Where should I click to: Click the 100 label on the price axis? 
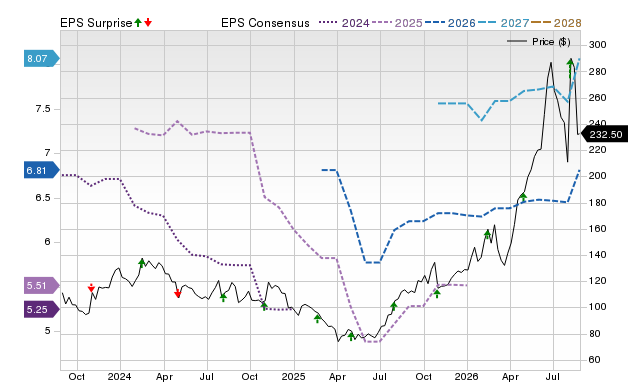[598, 307]
